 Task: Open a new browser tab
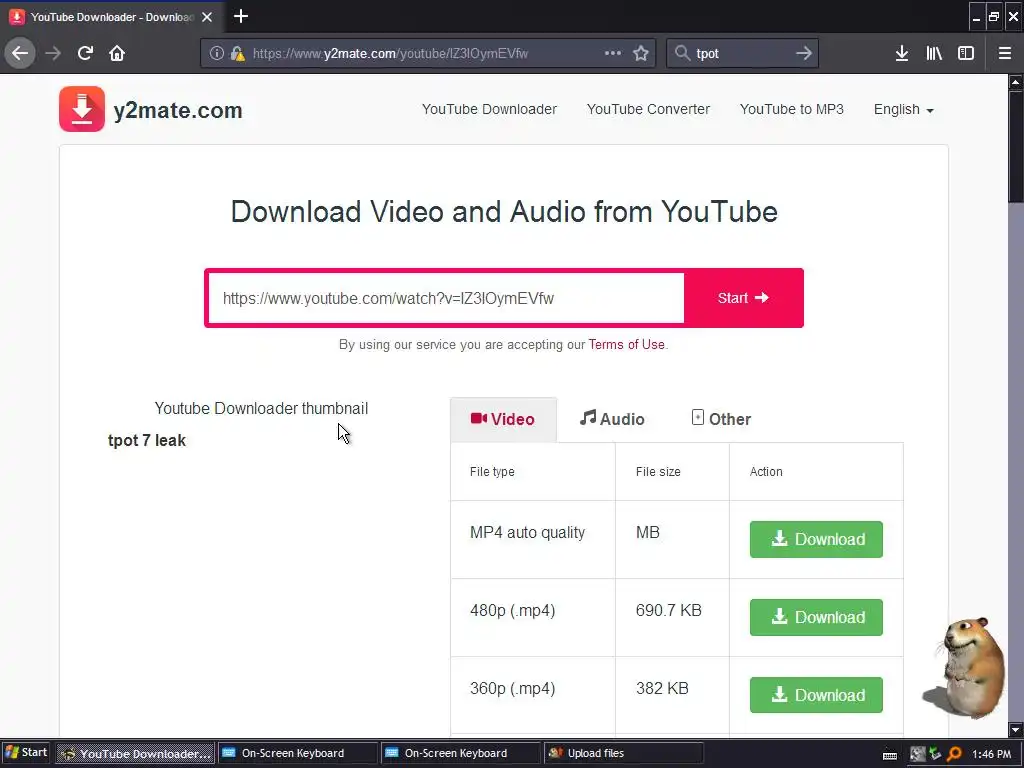pos(241,16)
